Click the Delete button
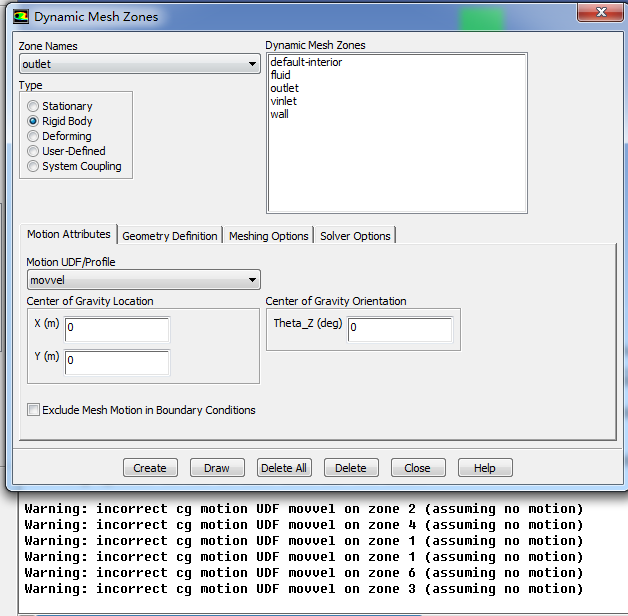Screen dimensions: 628x616 tap(351, 468)
